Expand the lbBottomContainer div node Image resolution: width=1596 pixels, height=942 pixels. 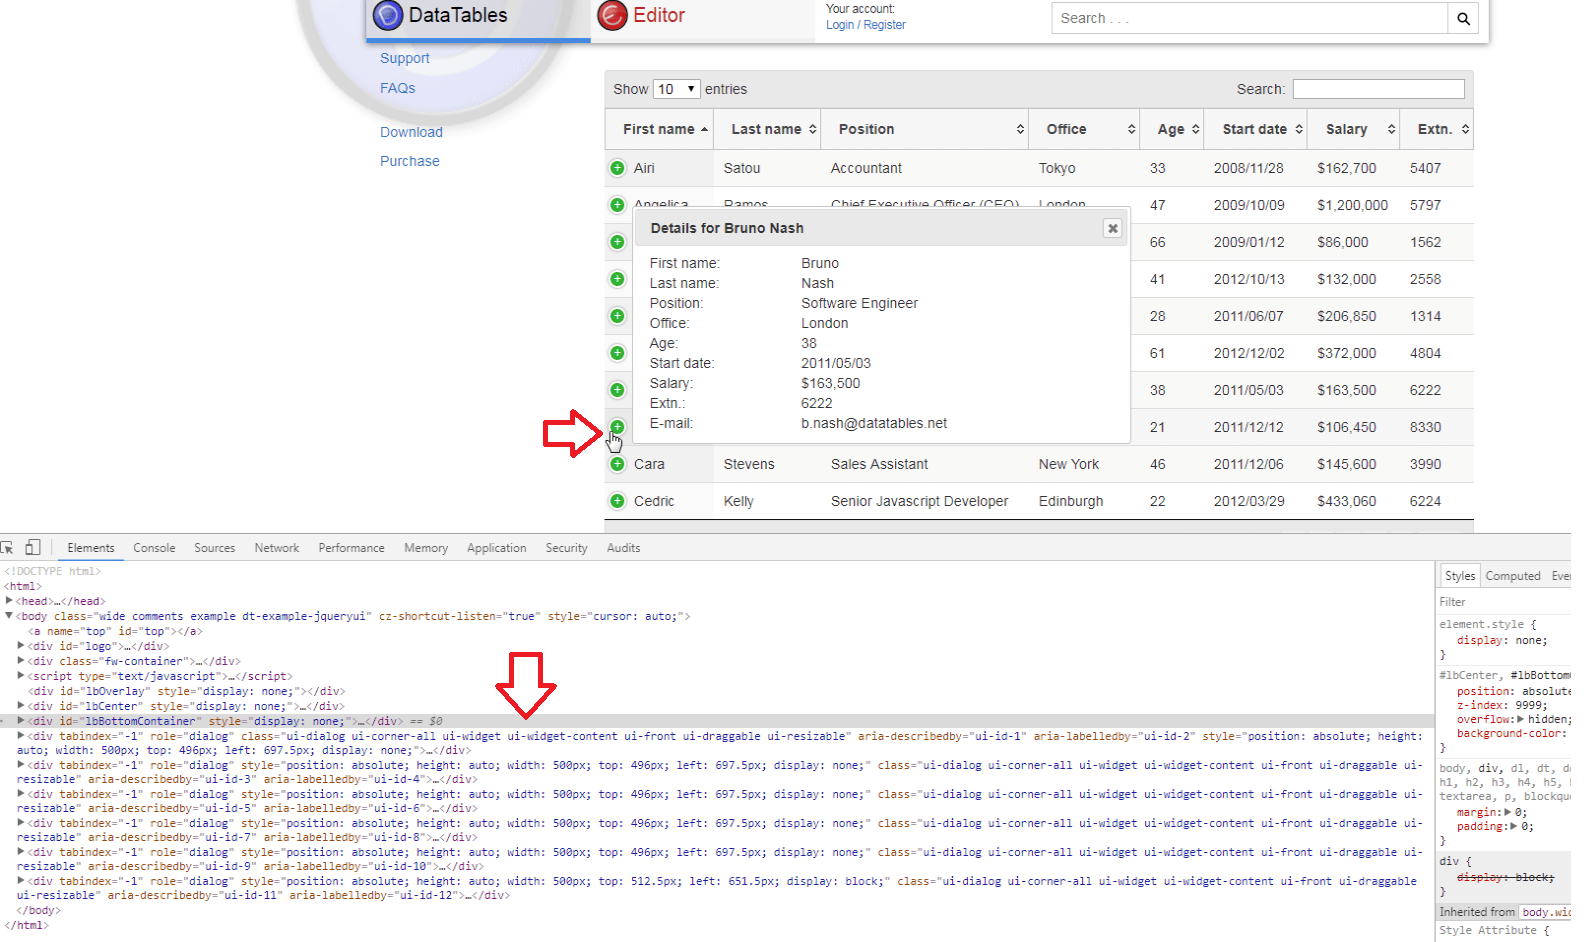click(21, 721)
